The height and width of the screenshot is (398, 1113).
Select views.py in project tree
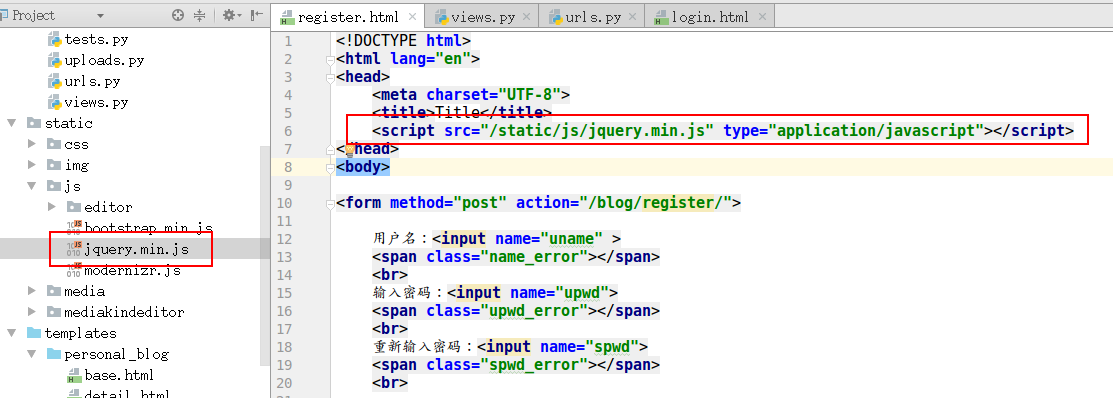97,102
